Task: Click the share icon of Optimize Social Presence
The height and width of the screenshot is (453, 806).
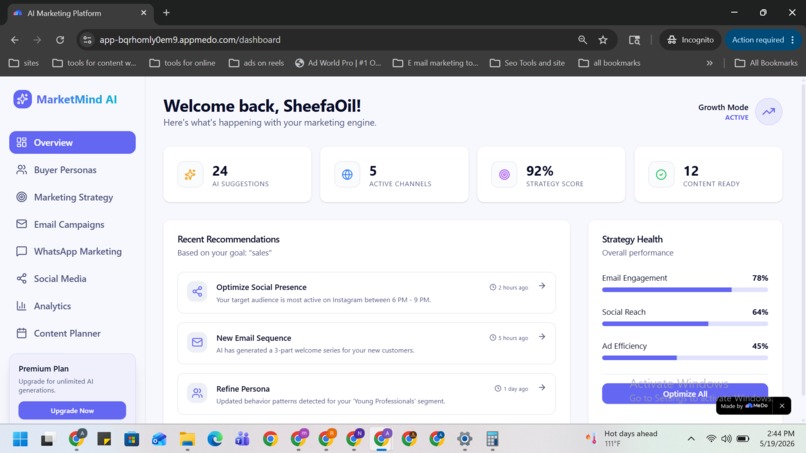Action: click(197, 292)
